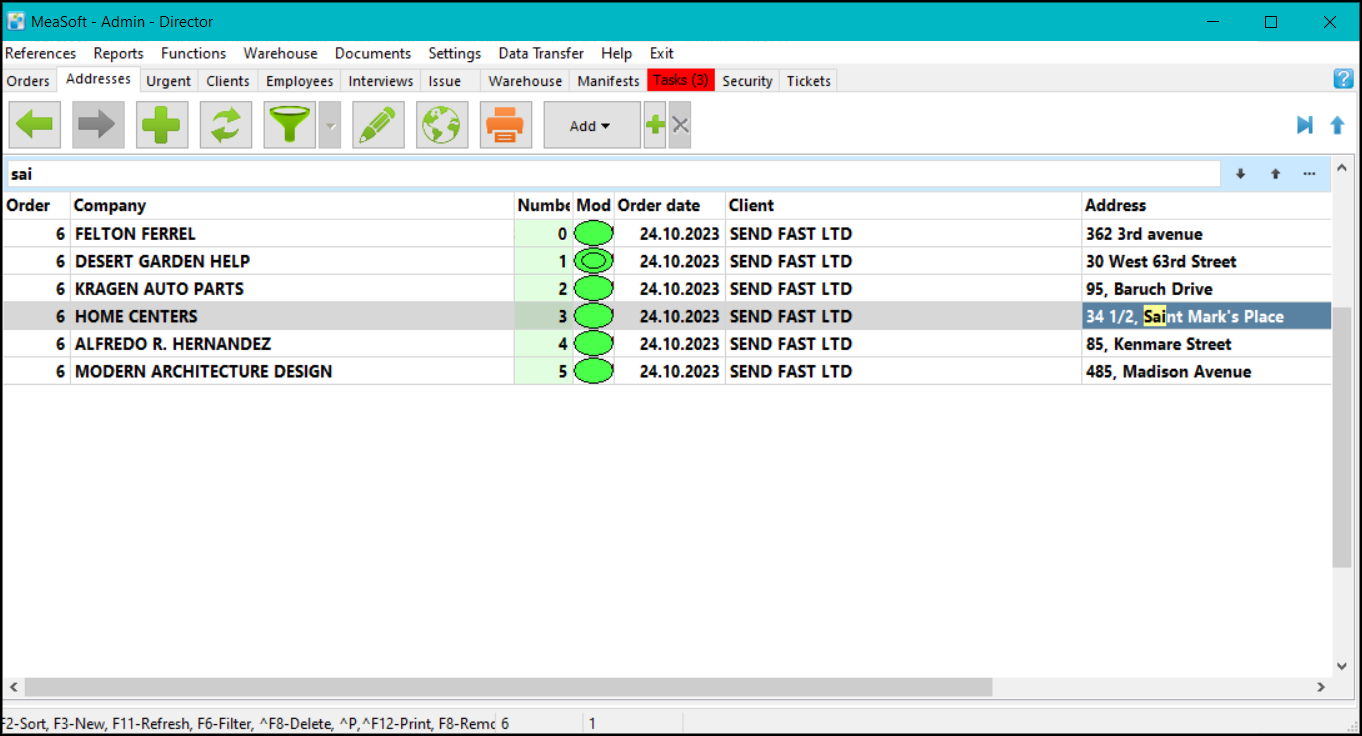The height and width of the screenshot is (736, 1362).
Task: Click the small X remove icon
Action: pos(680,126)
